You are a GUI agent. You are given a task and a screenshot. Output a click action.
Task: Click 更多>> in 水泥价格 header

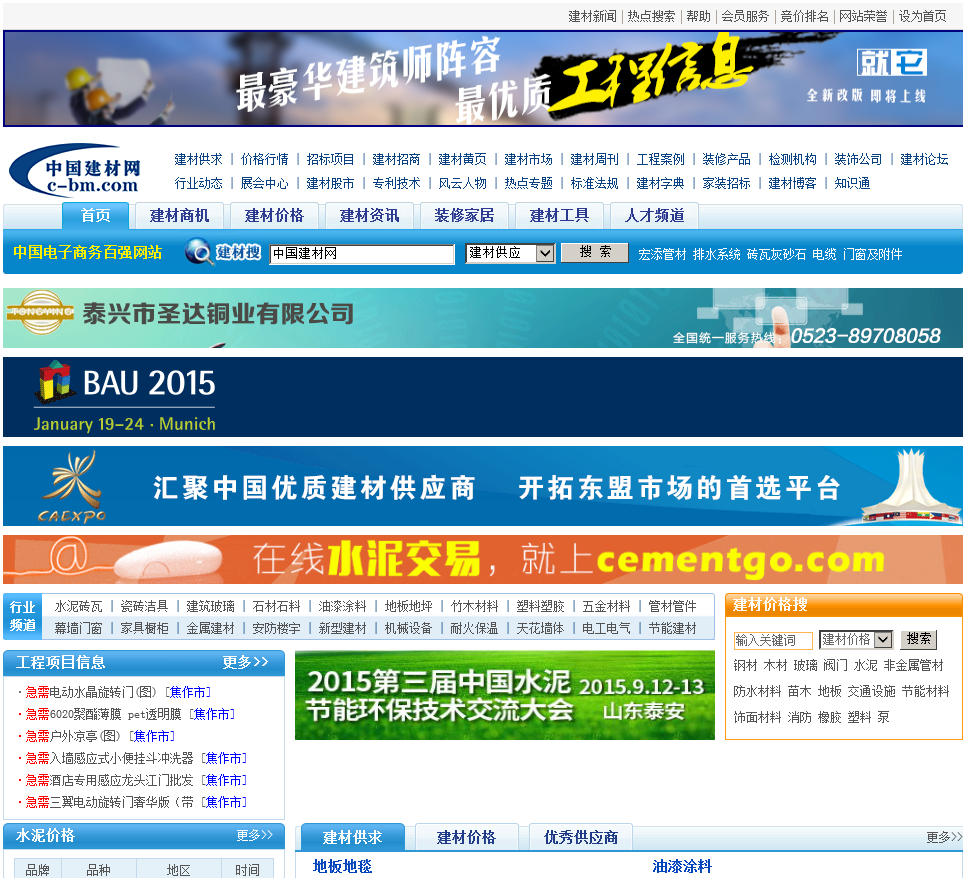click(254, 835)
